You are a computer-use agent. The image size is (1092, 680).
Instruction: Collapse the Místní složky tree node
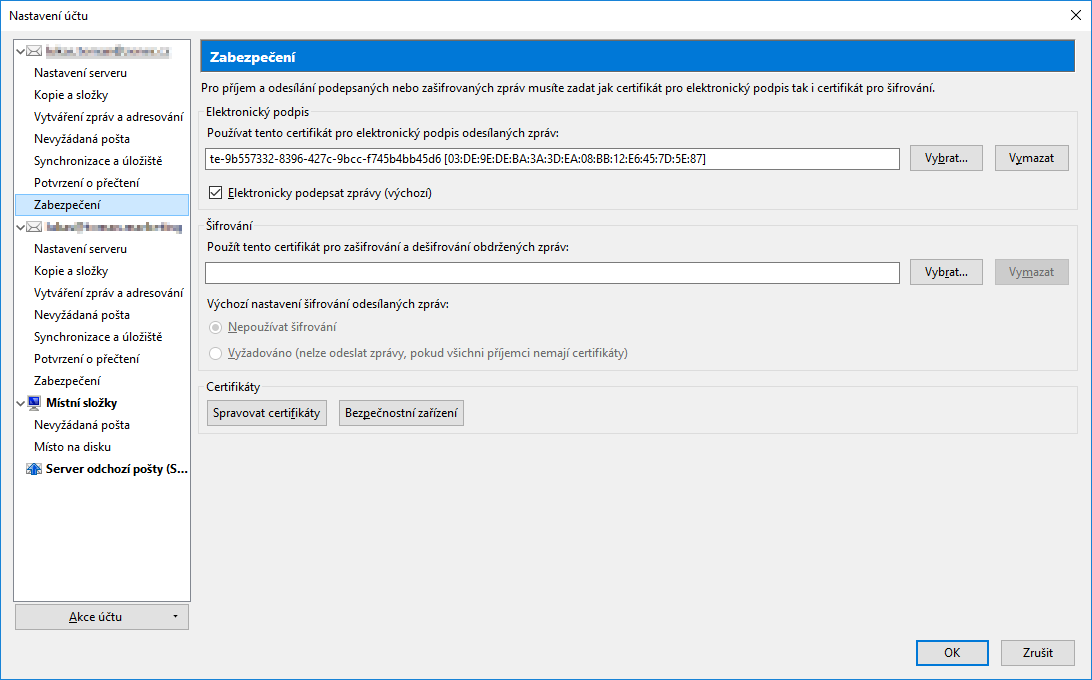pos(21,403)
